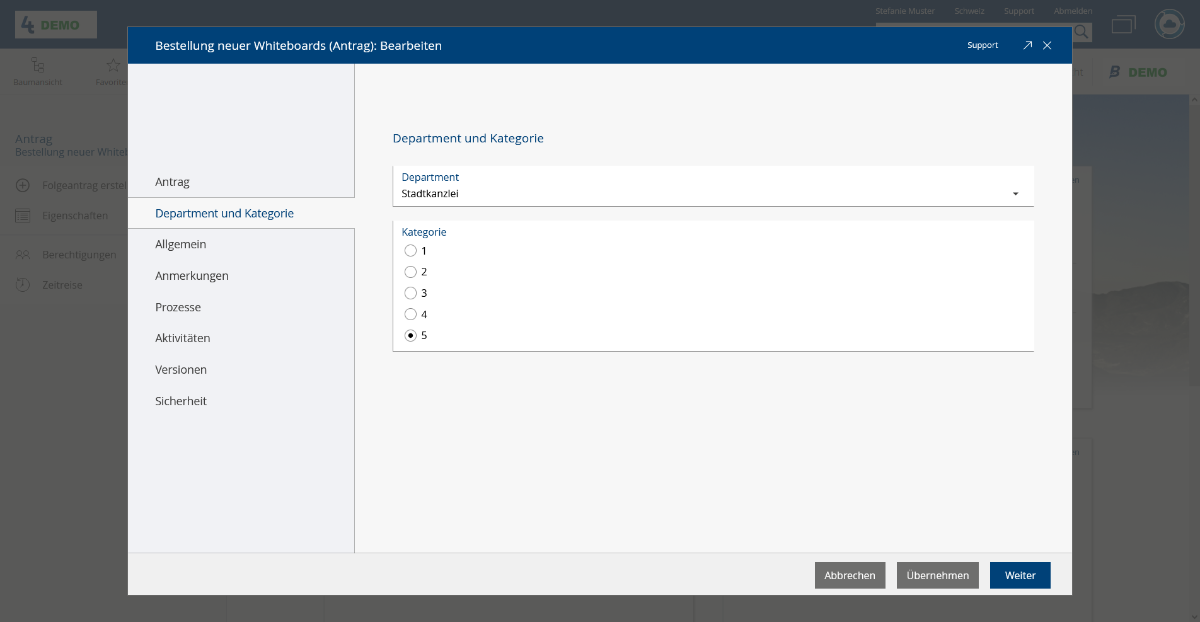Select Kategorie option 2
This screenshot has height=622, width=1200.
410,272
